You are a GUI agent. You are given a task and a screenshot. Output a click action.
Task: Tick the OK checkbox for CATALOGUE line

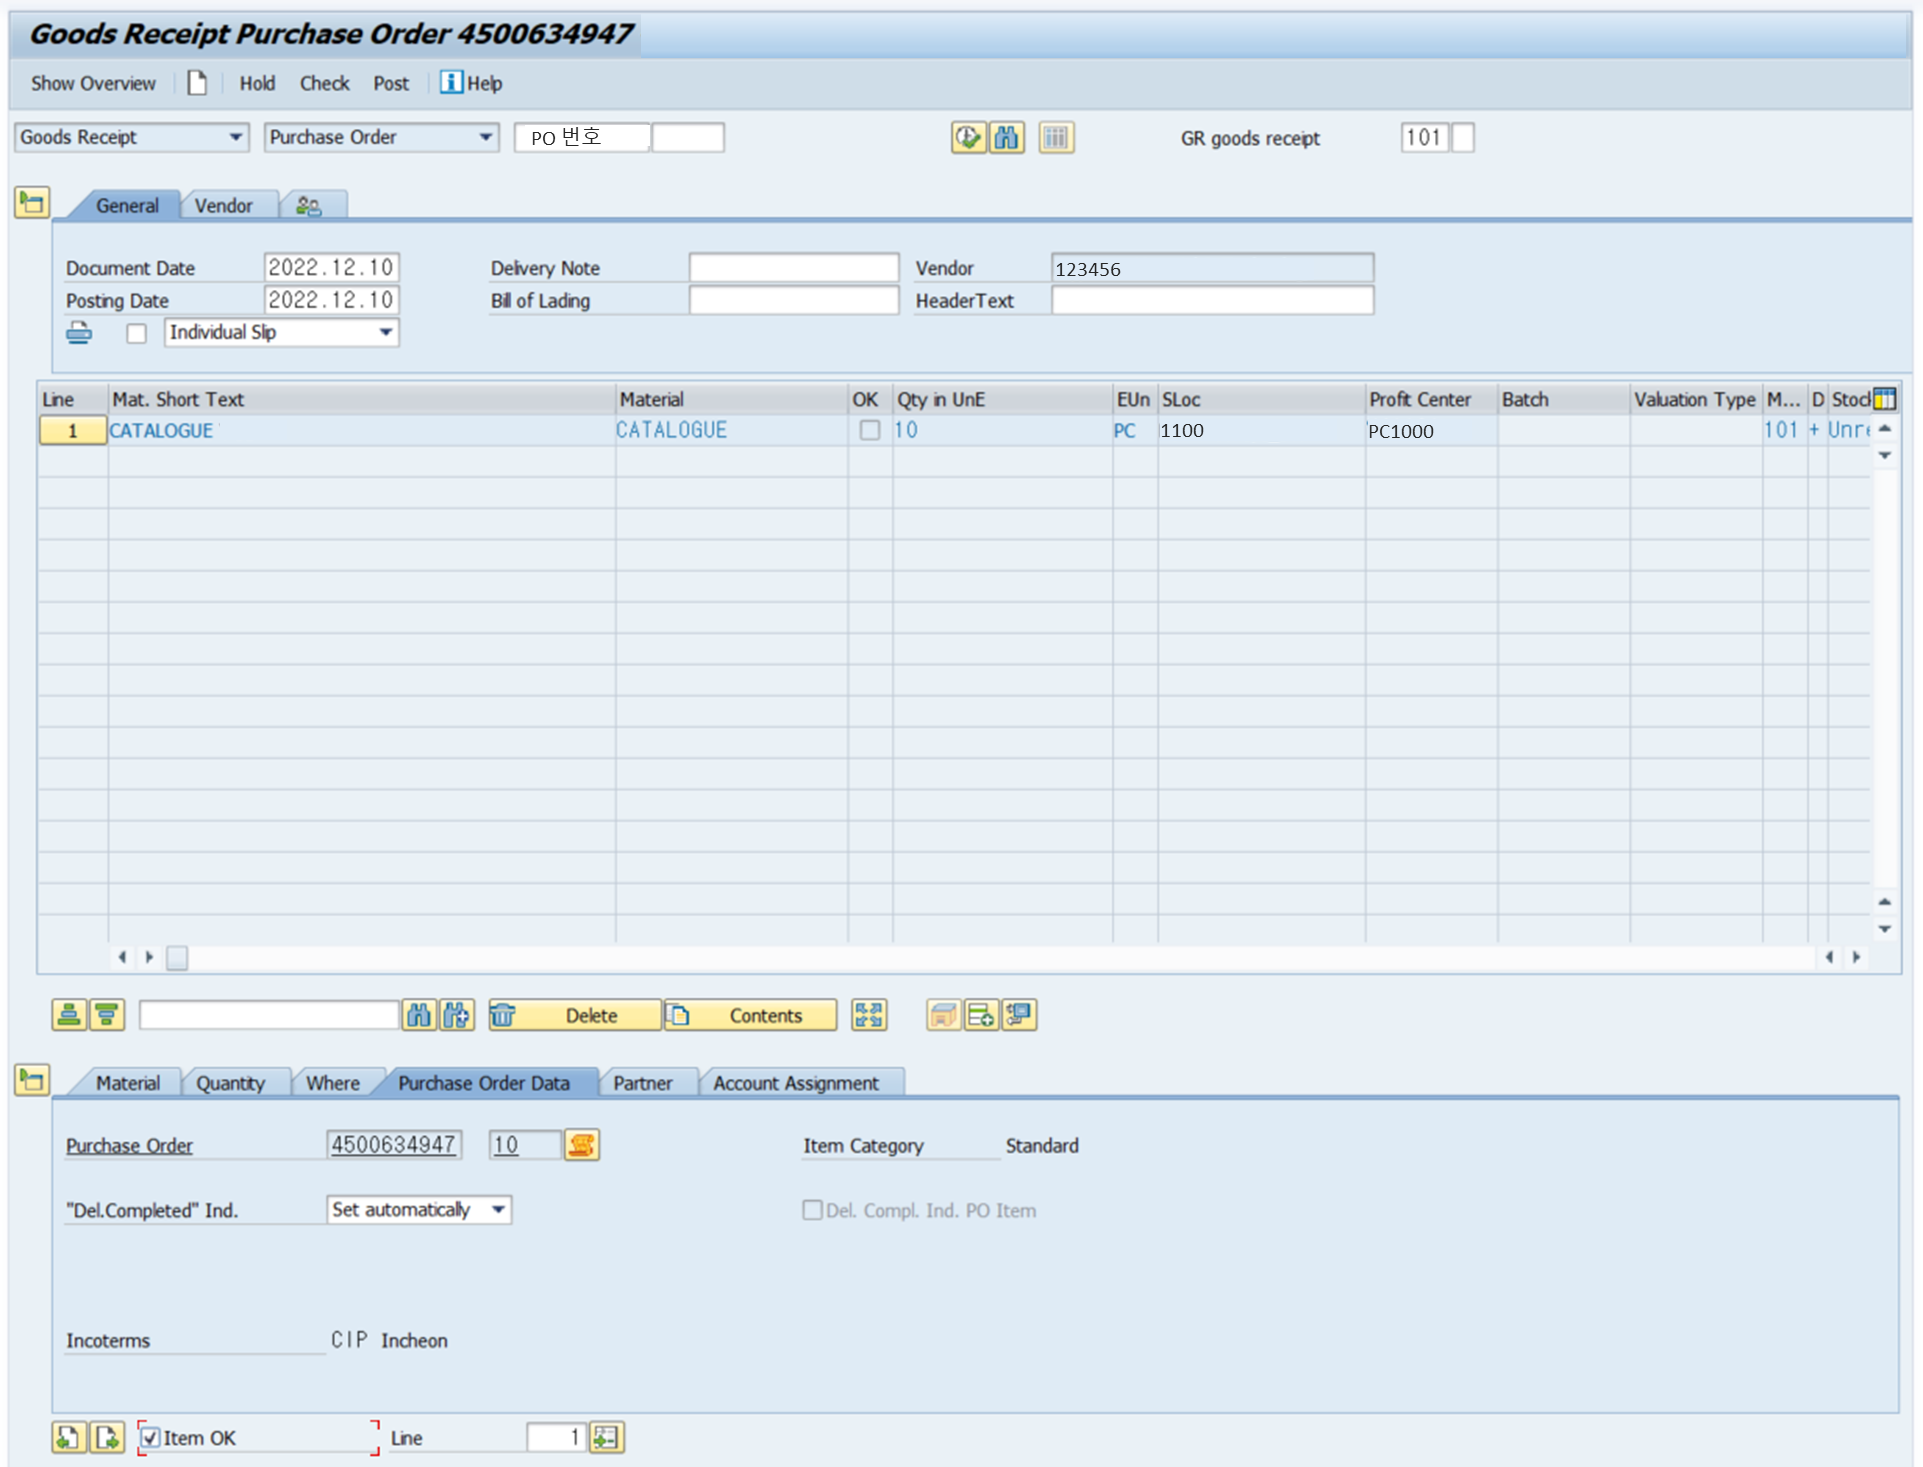869,430
